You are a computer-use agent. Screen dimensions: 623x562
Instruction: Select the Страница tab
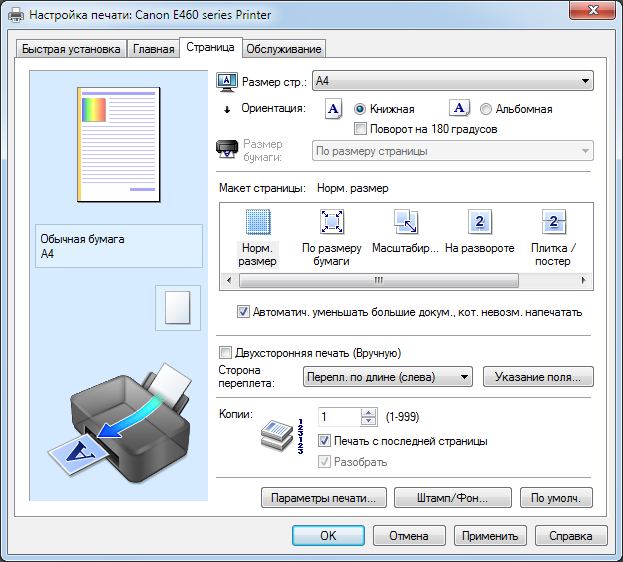[211, 47]
